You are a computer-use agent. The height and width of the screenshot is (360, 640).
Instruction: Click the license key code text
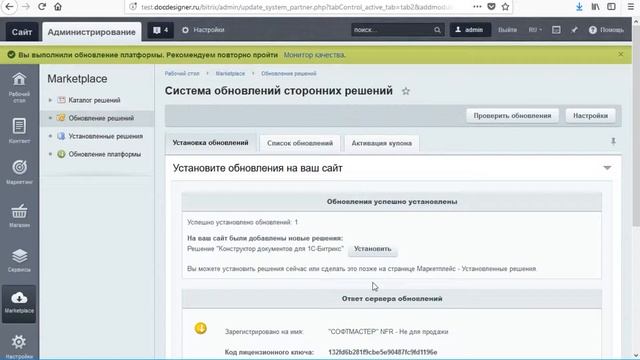(382, 352)
